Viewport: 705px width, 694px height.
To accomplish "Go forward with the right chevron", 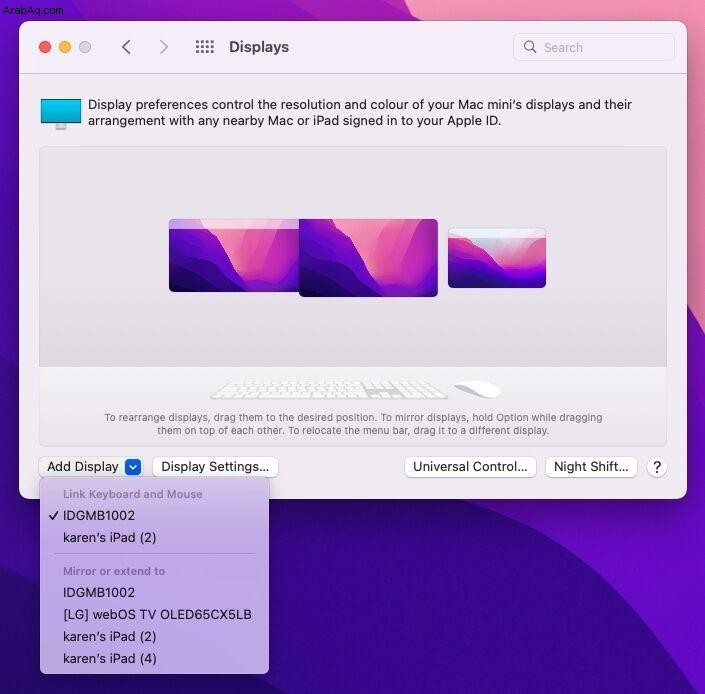I will point(164,47).
